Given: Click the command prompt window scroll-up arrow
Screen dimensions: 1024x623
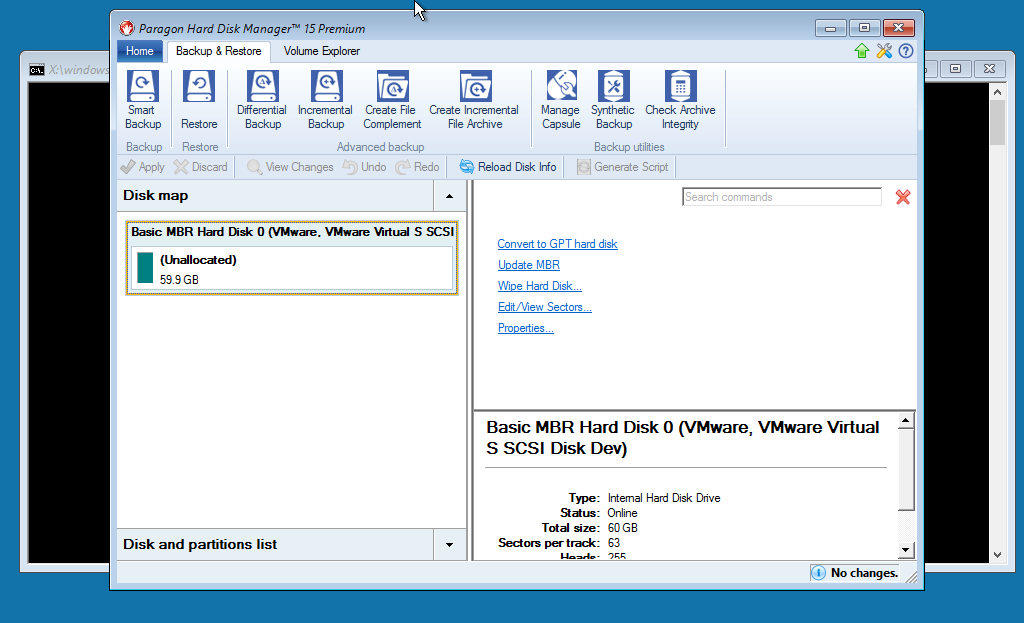Looking at the screenshot, I should click(x=997, y=92).
